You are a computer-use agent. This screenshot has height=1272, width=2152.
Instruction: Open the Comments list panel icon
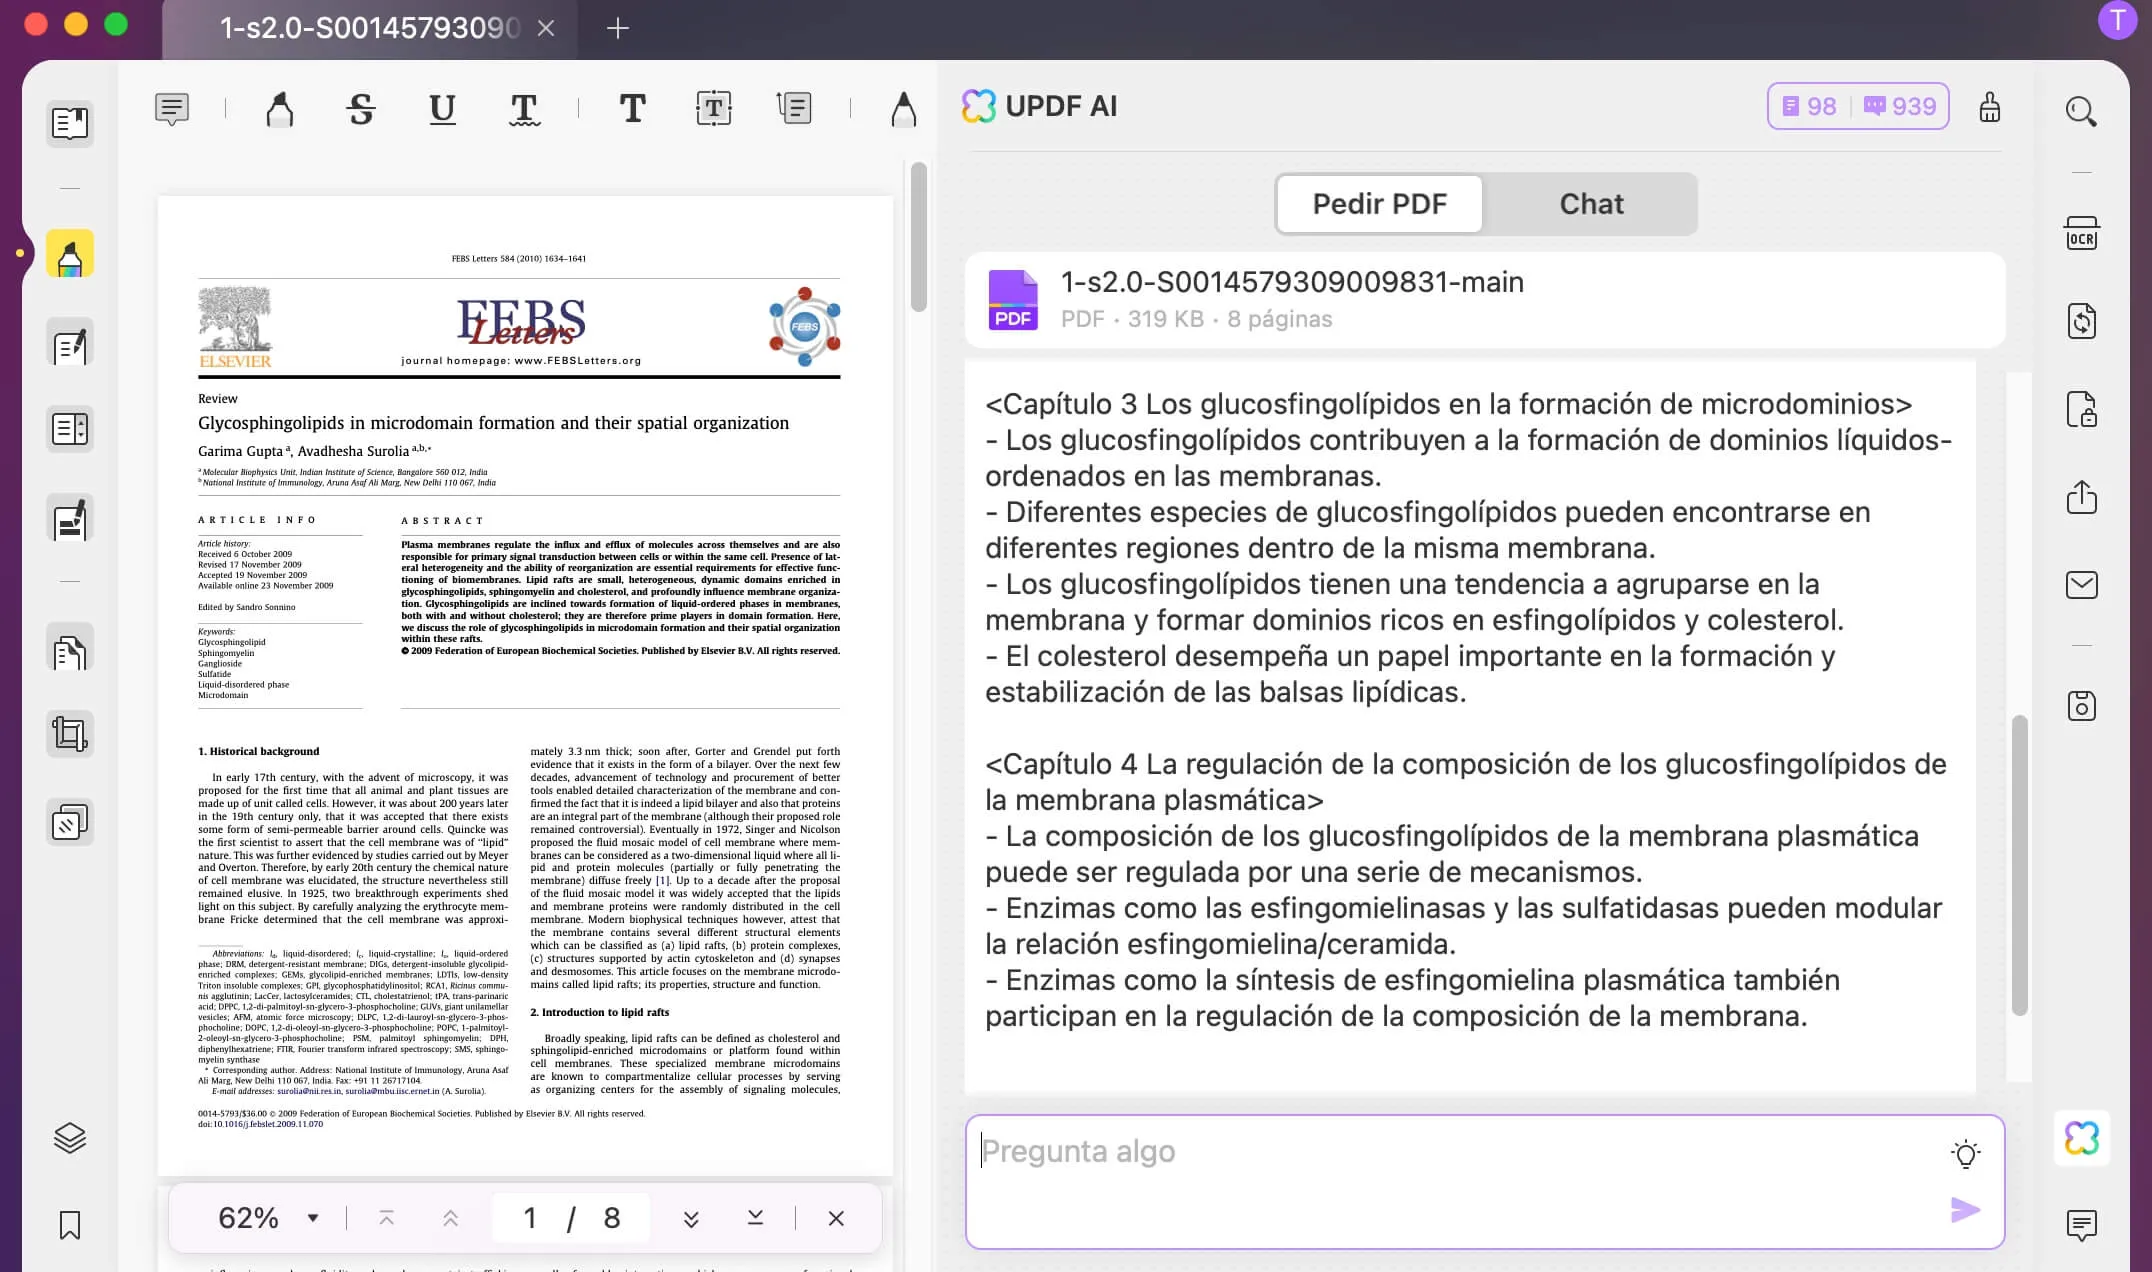click(x=2082, y=1225)
